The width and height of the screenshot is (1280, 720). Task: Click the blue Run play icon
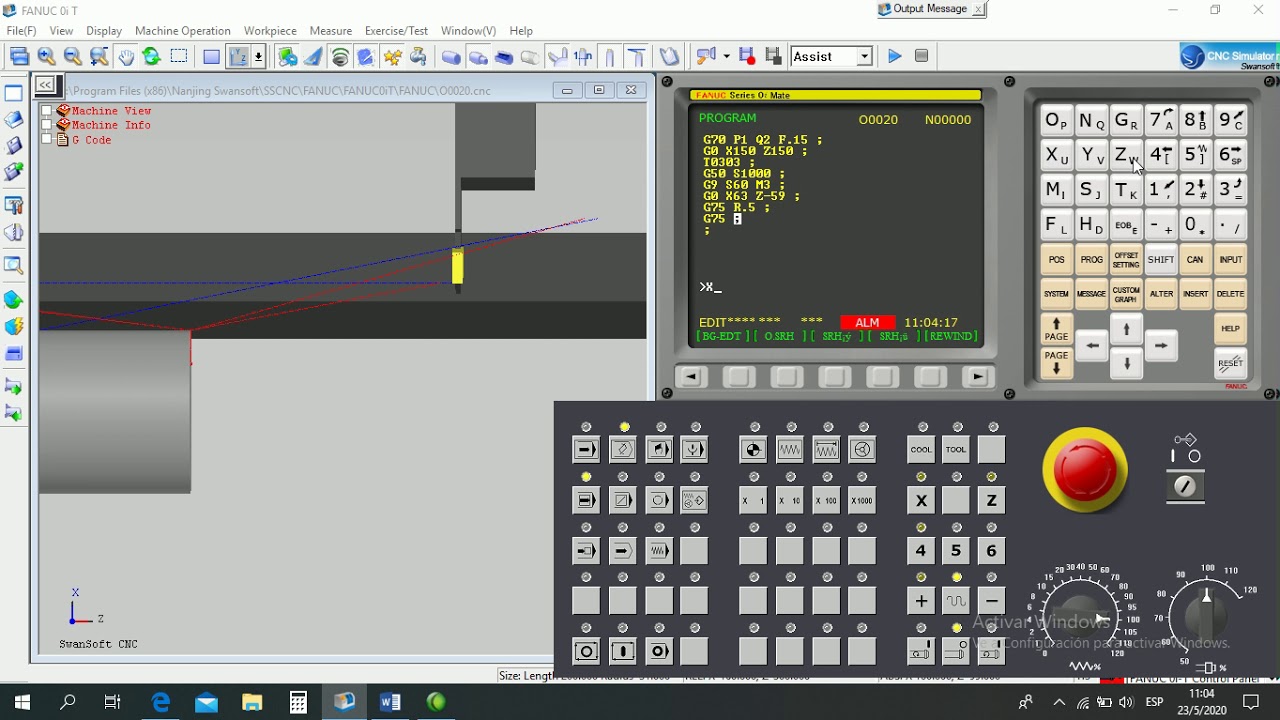pyautogui.click(x=894, y=57)
